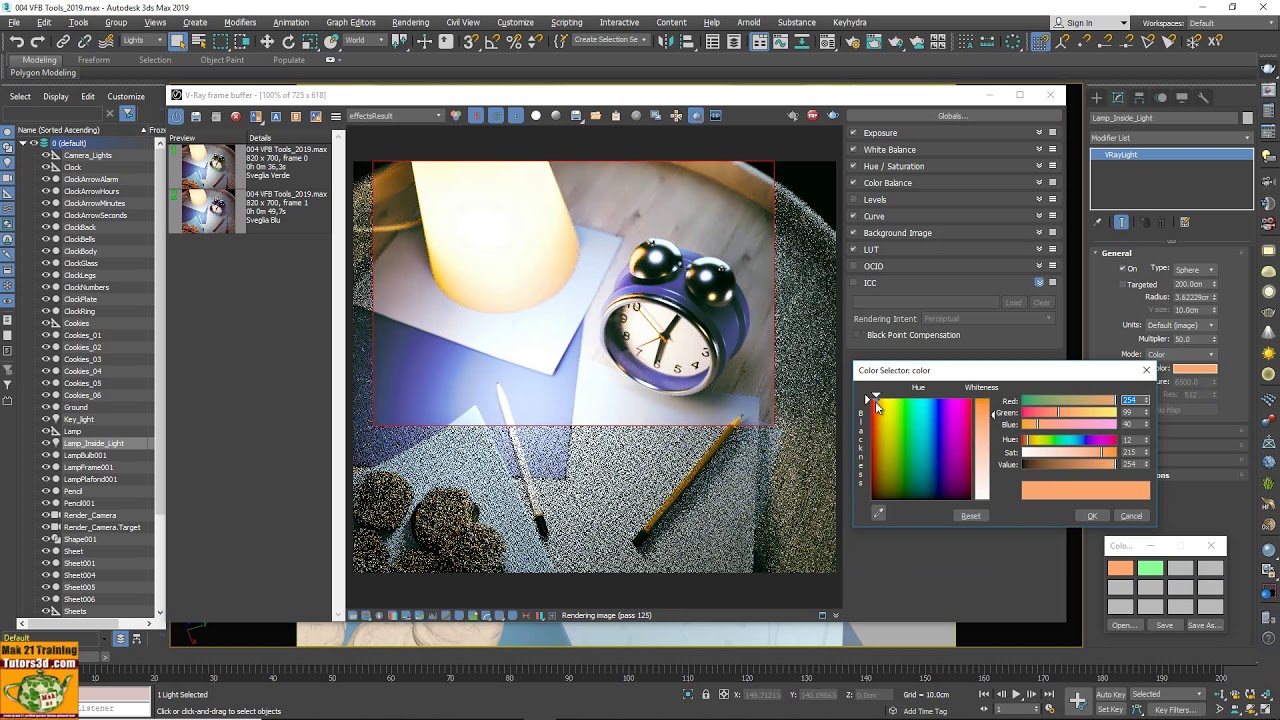Toggle the Angle Snap tool
1280x720 pixels.
coord(492,41)
